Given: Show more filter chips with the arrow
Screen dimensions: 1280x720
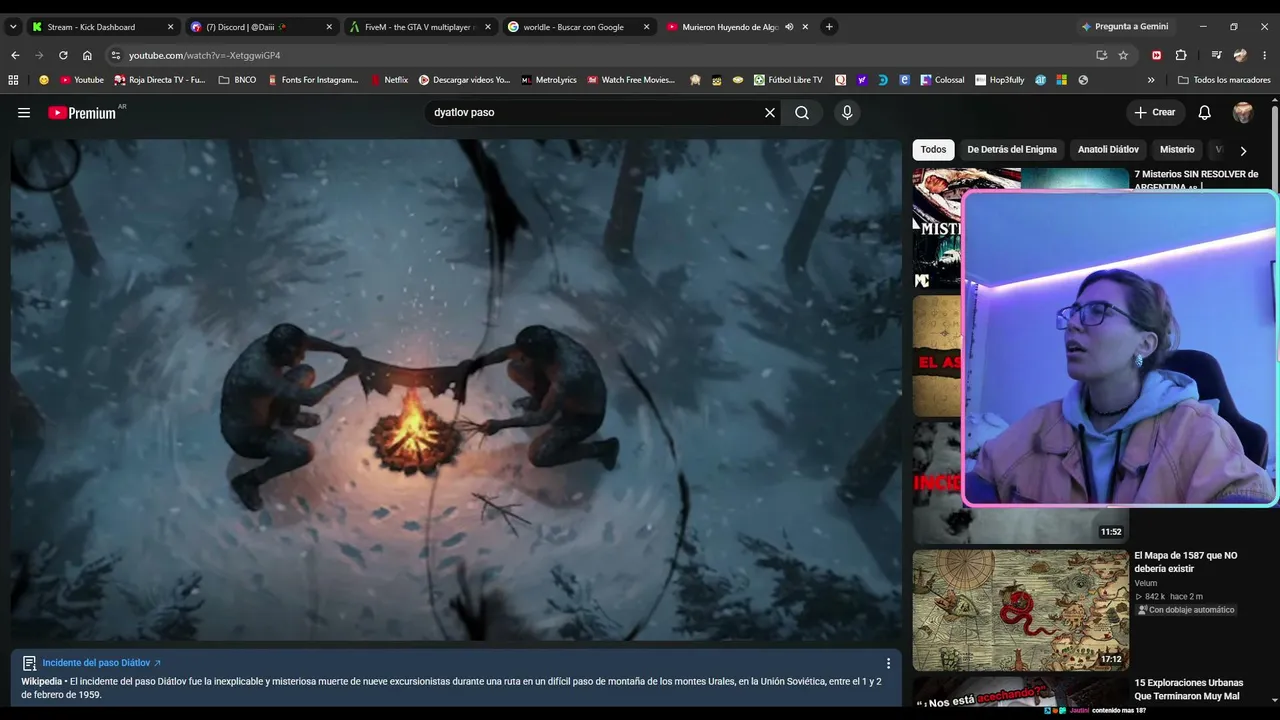Looking at the screenshot, I should coord(1243,151).
